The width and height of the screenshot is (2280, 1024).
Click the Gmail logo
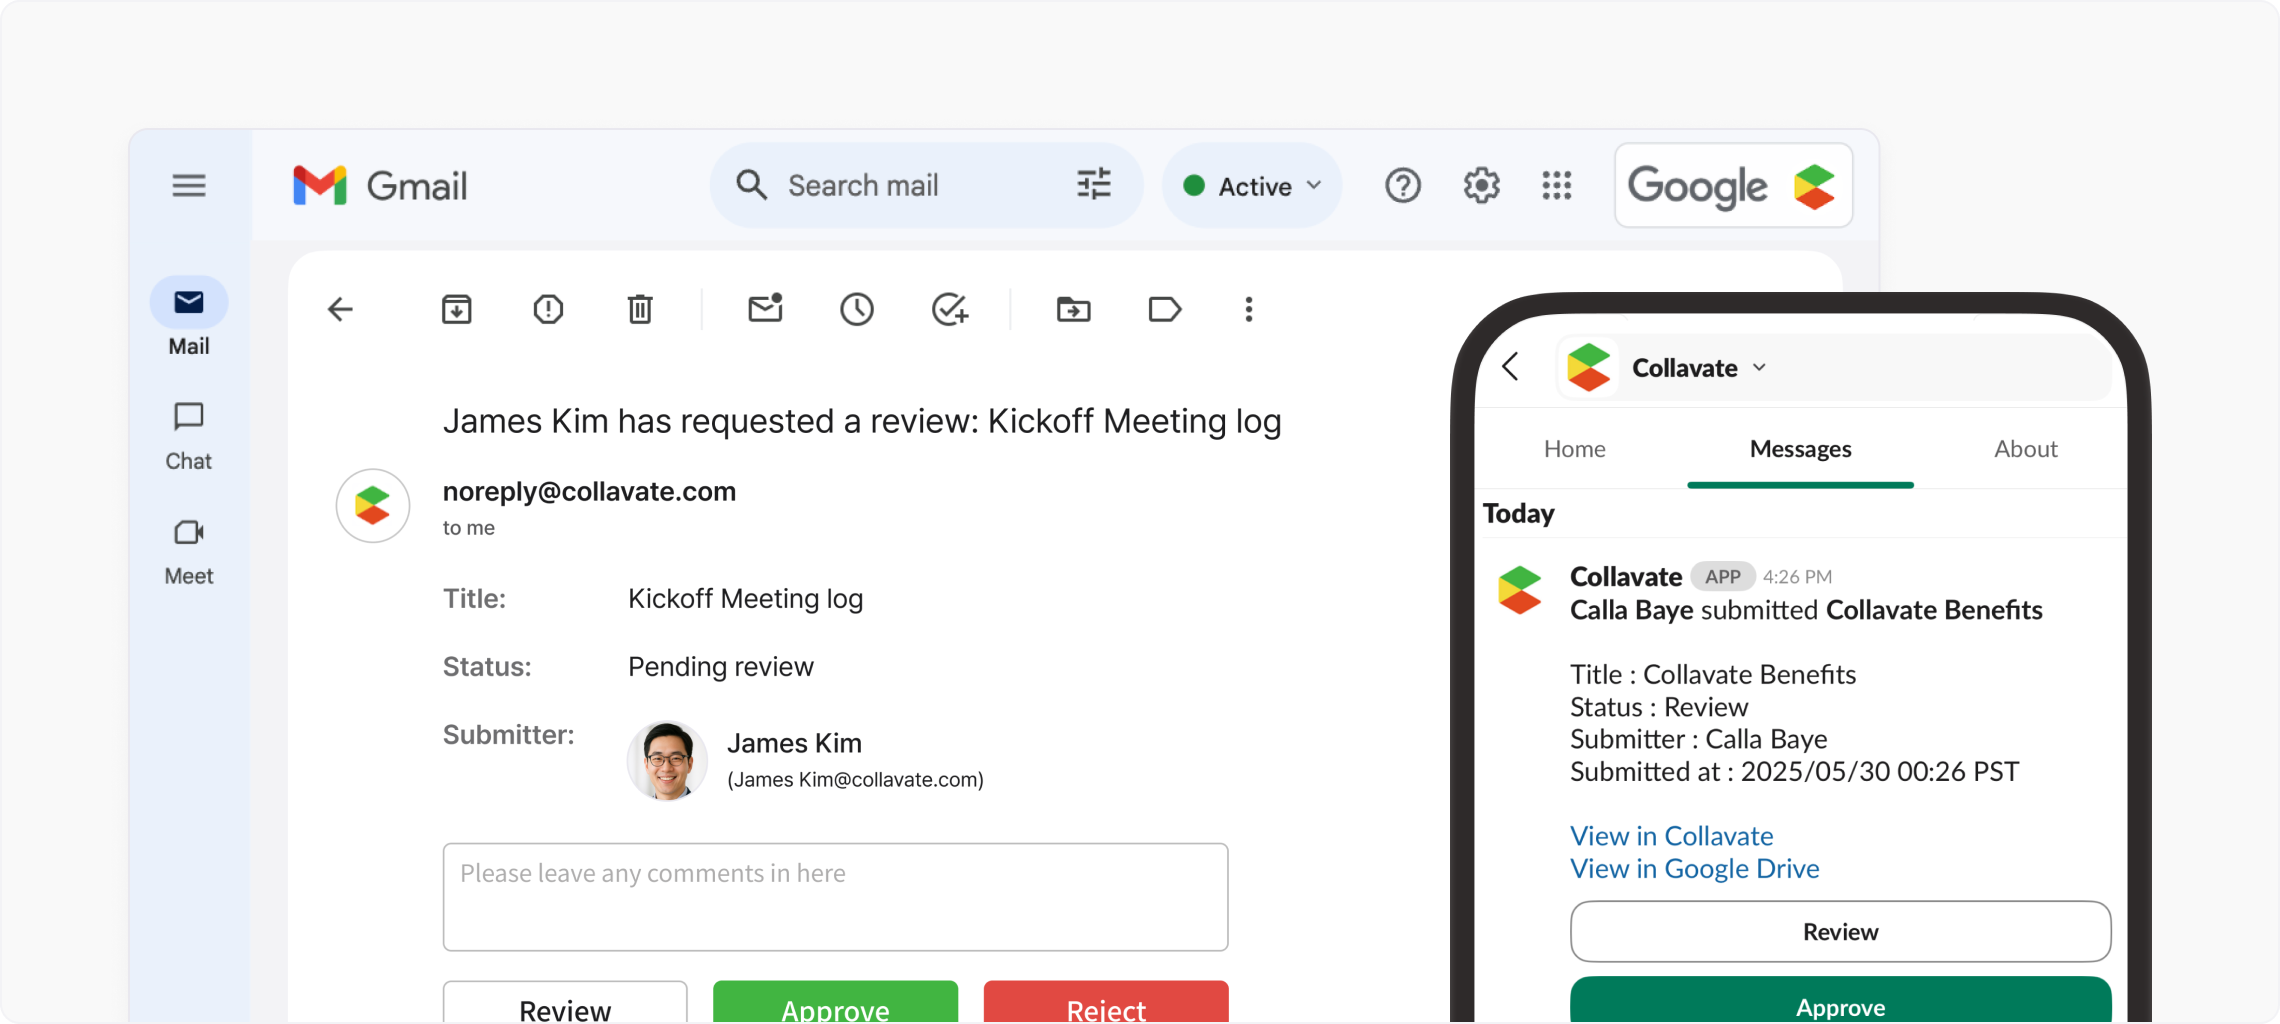click(x=380, y=186)
